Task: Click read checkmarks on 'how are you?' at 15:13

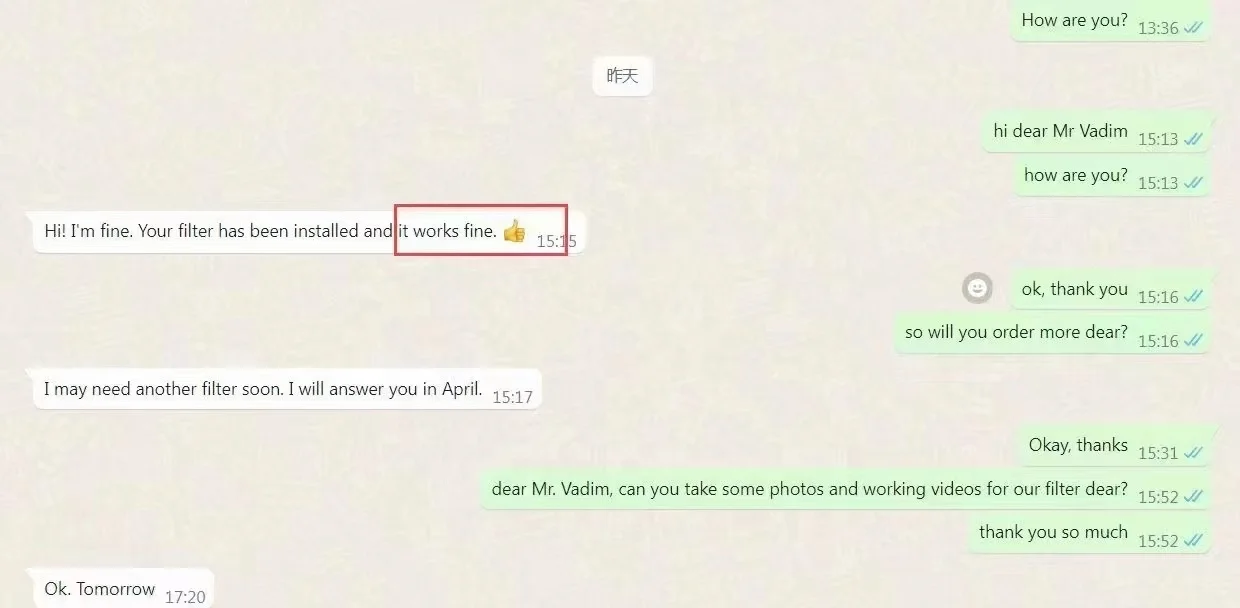Action: click(1193, 183)
